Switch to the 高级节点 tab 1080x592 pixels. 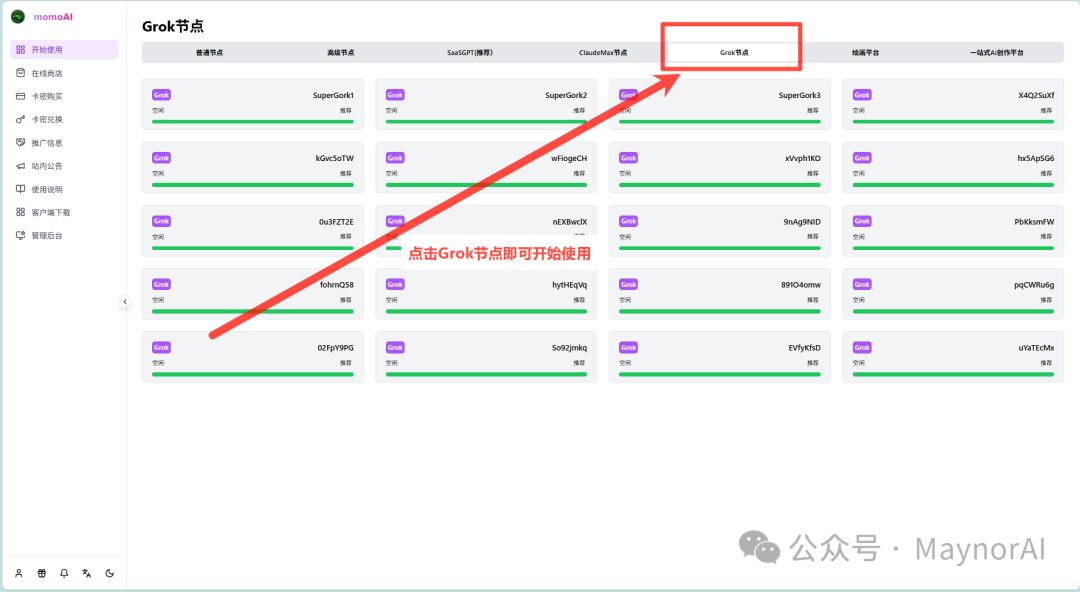tap(341, 52)
